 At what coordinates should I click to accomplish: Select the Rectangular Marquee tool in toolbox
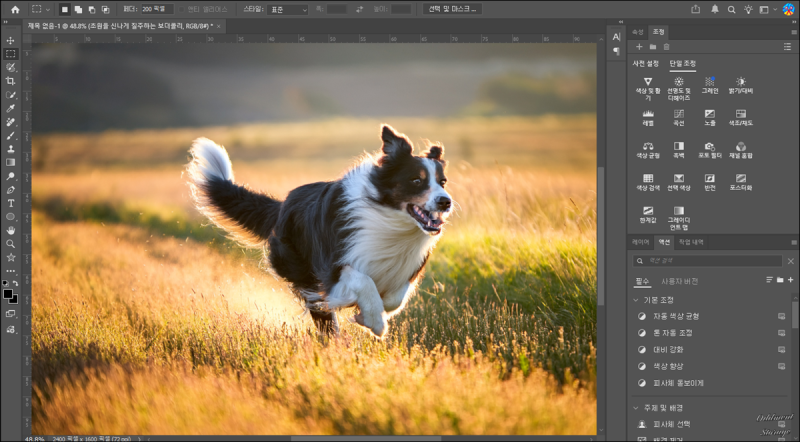[x=10, y=54]
